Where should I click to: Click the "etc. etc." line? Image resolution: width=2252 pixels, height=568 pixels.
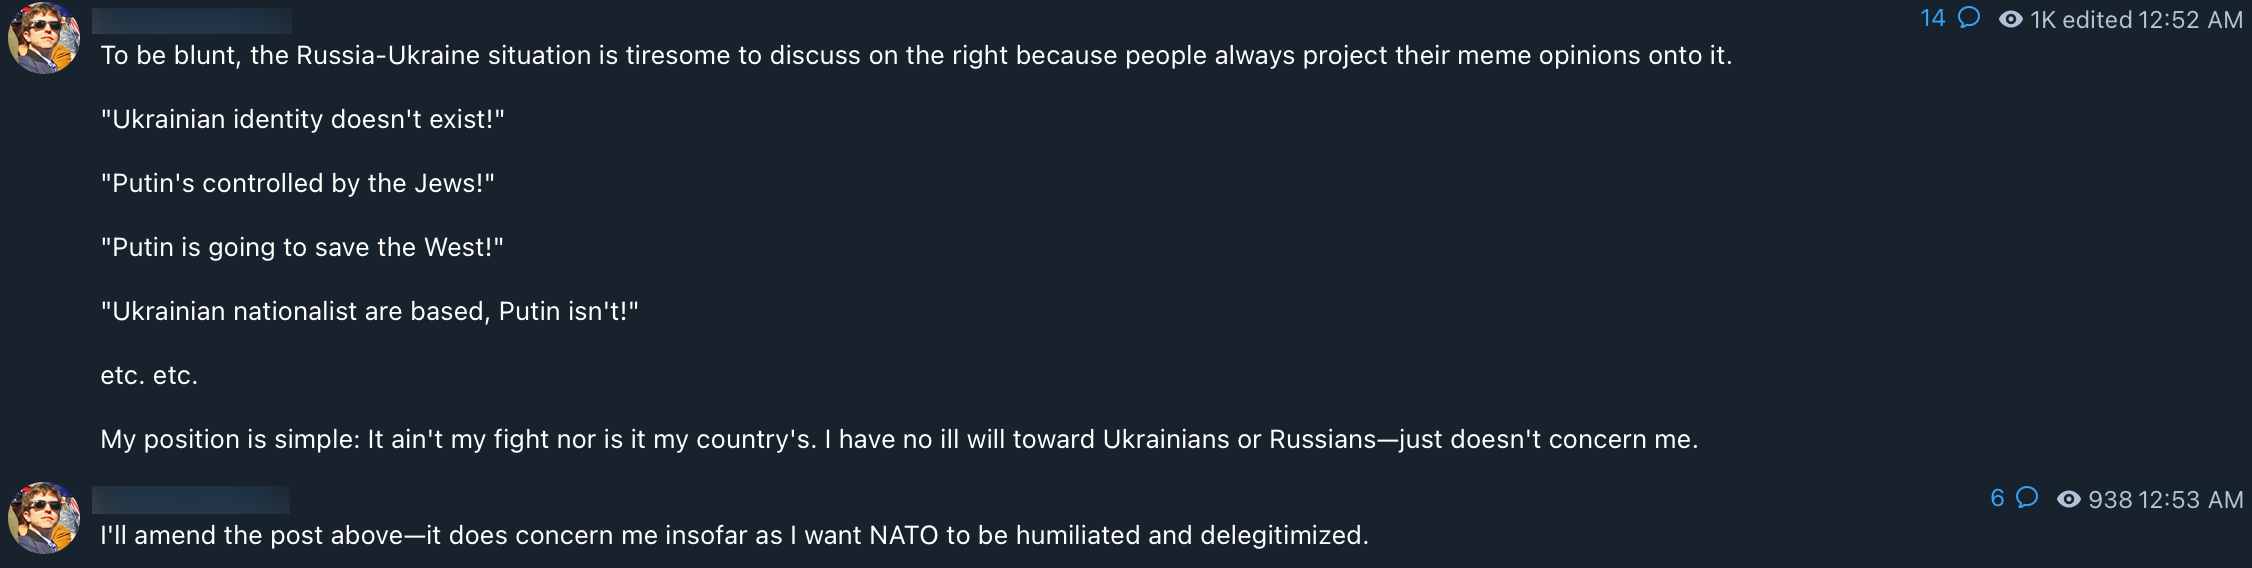(x=149, y=375)
